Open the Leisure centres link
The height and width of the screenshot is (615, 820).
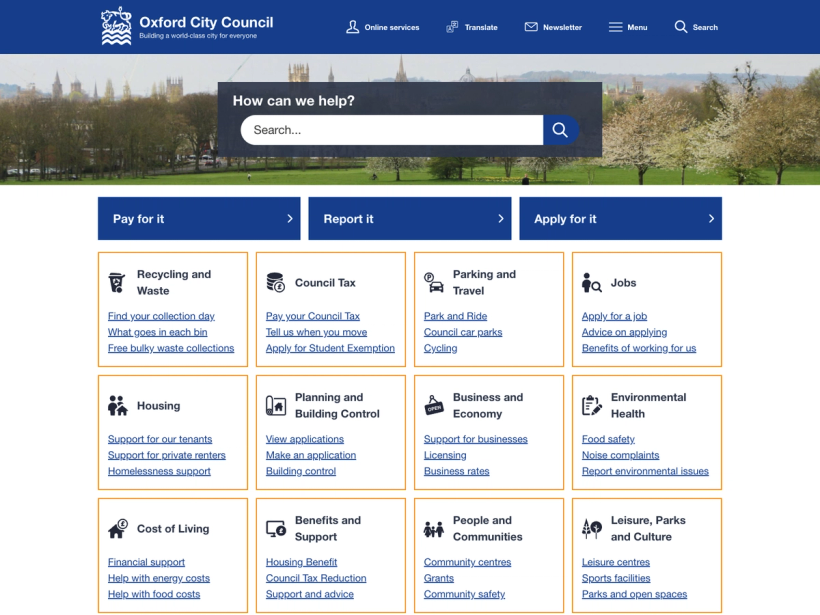click(x=616, y=562)
